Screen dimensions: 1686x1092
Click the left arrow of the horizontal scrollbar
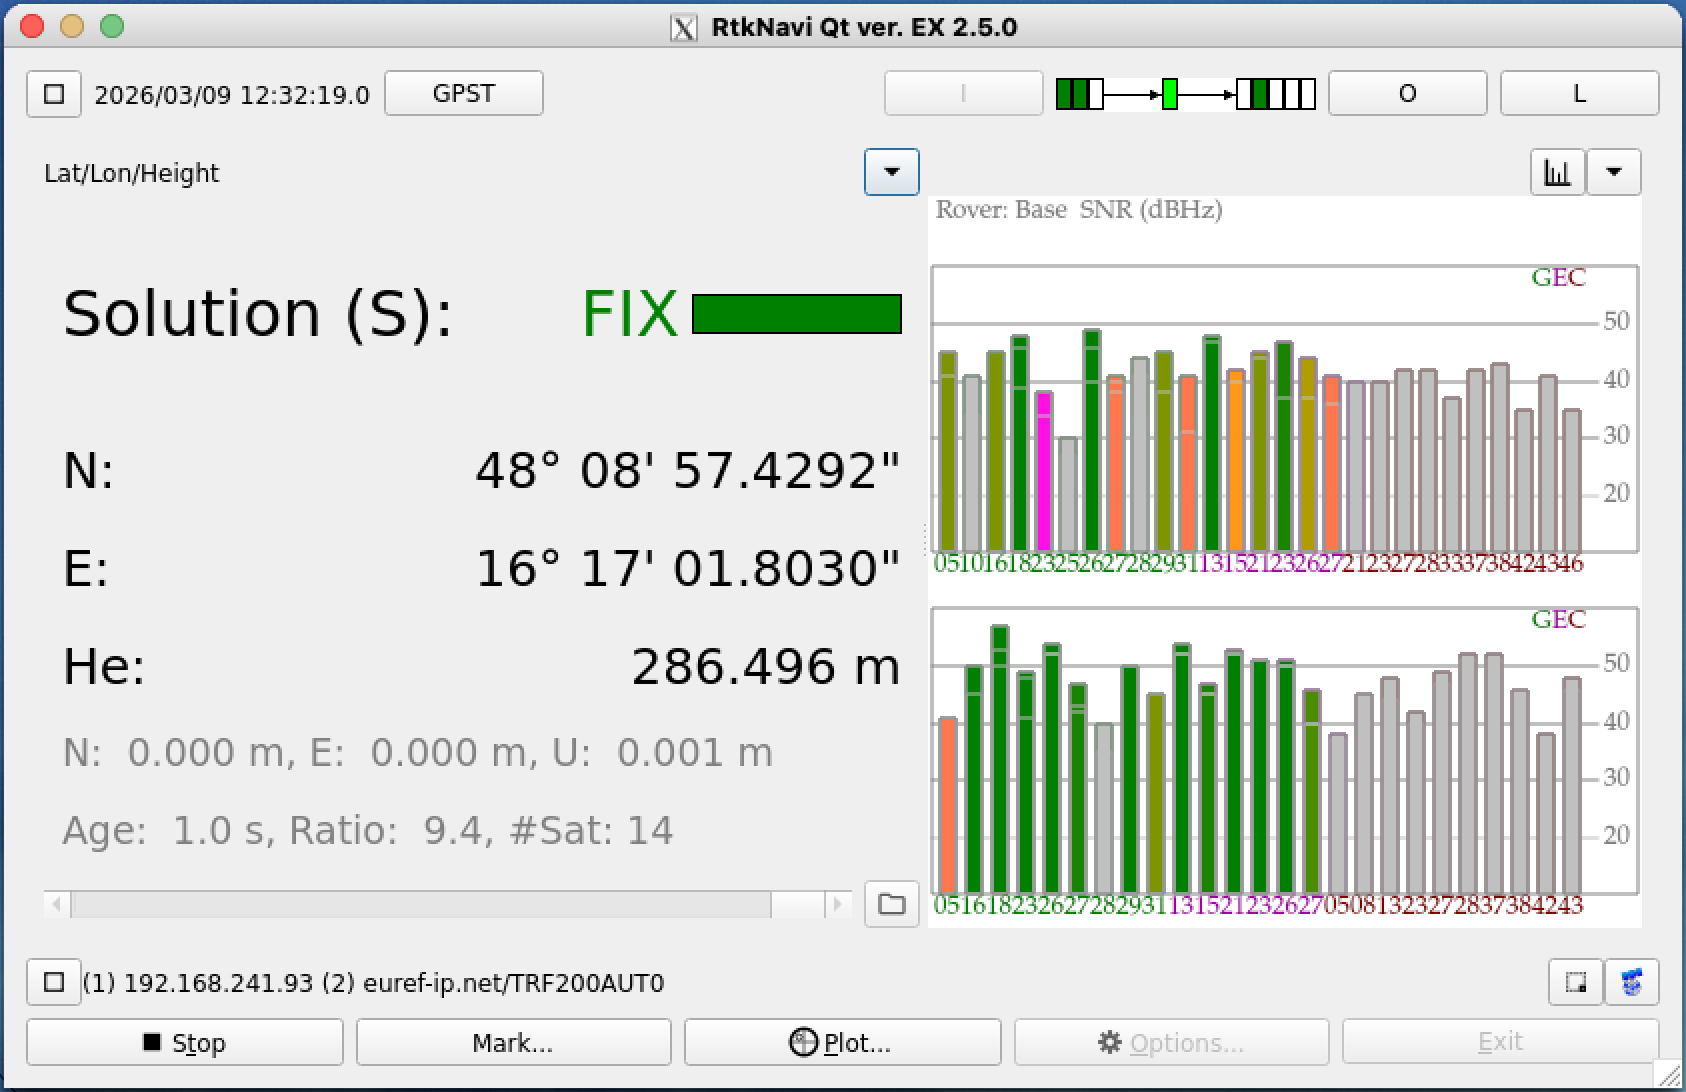[57, 904]
